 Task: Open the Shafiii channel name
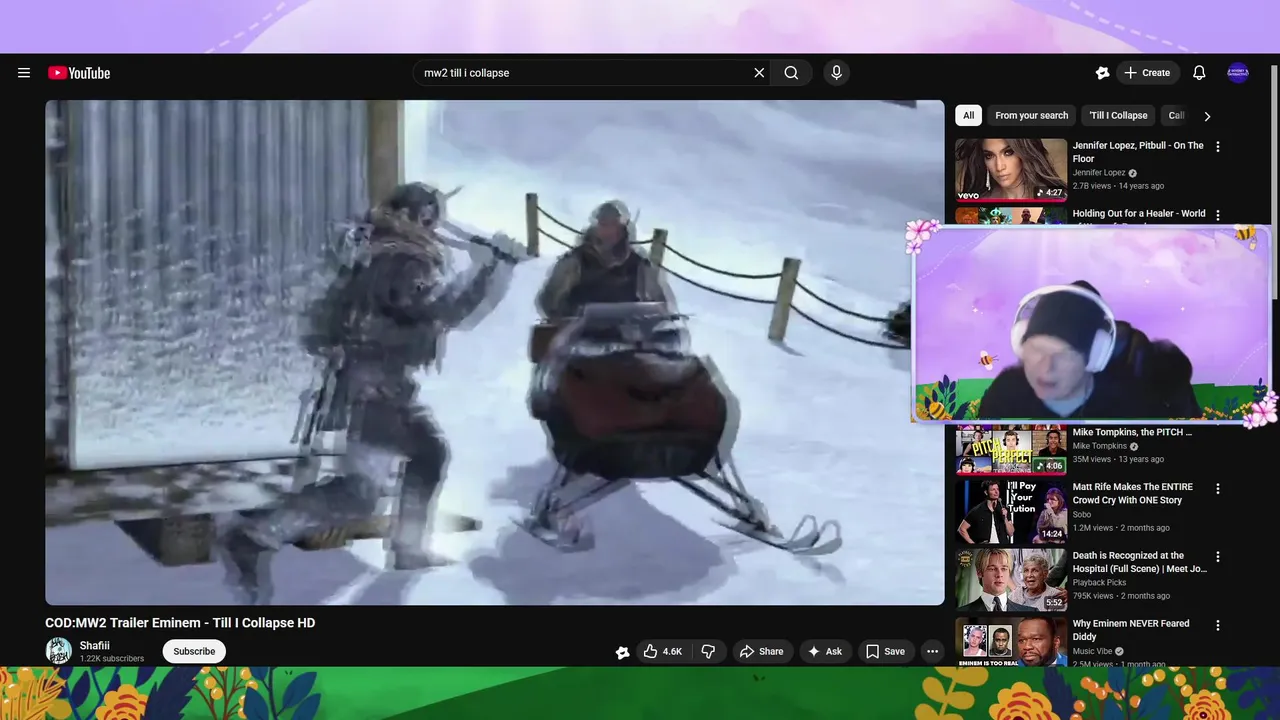(x=95, y=646)
